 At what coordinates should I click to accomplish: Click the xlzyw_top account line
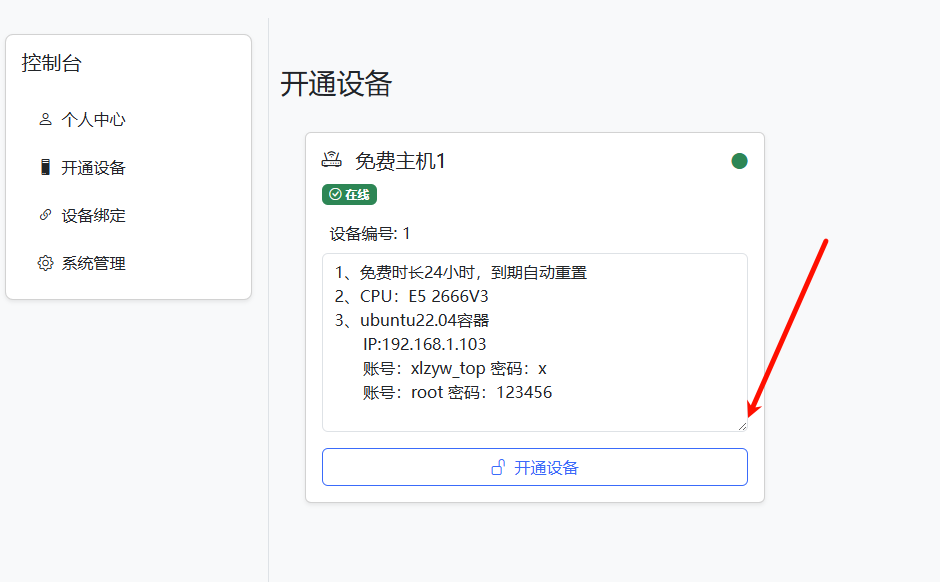[454, 369]
